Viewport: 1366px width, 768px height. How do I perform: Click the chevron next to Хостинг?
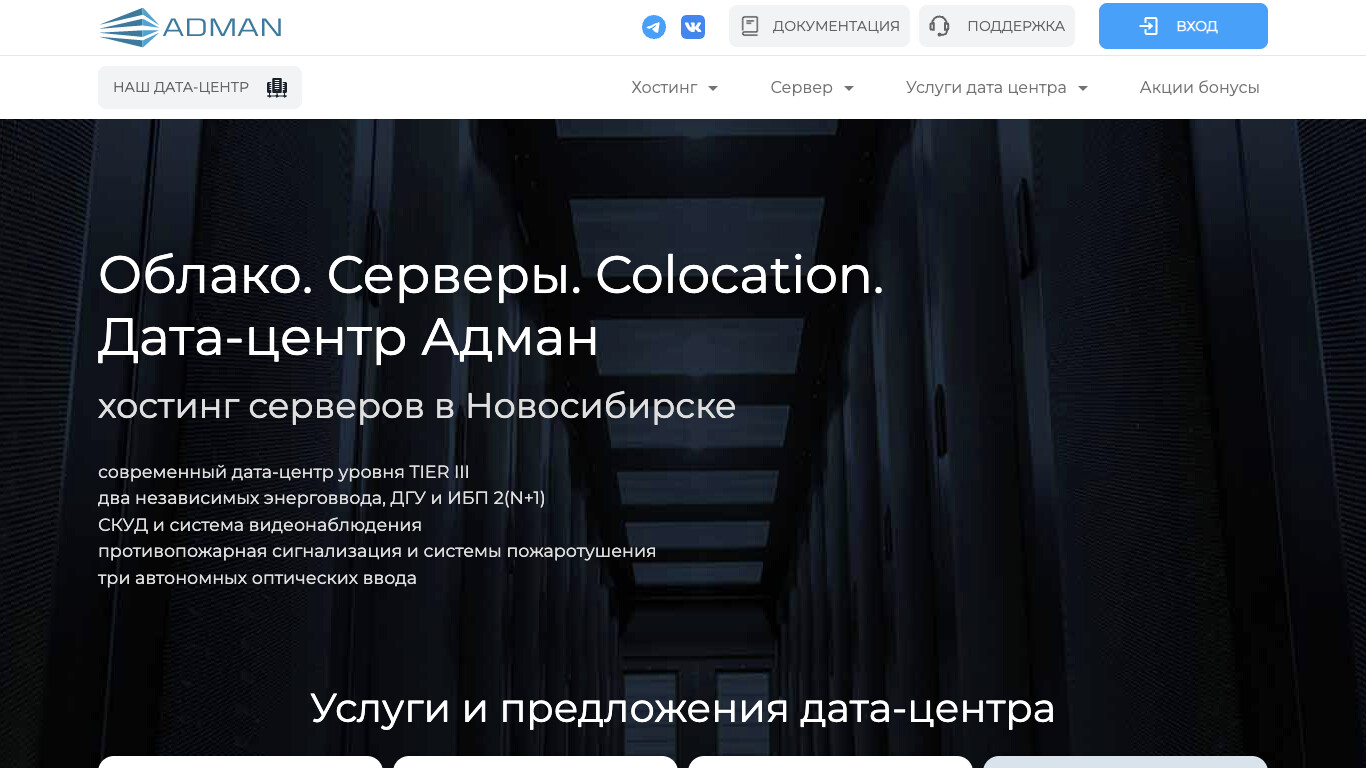pyautogui.click(x=714, y=88)
